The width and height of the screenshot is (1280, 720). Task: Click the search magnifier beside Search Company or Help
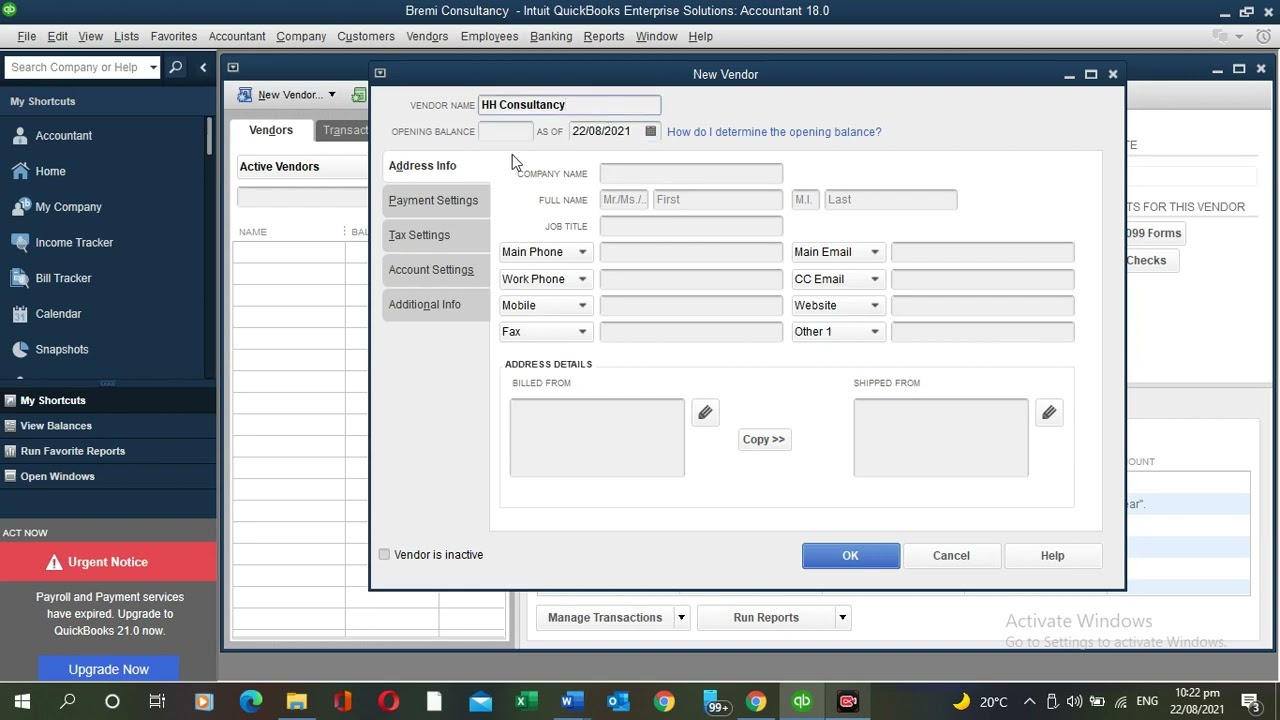pyautogui.click(x=176, y=67)
